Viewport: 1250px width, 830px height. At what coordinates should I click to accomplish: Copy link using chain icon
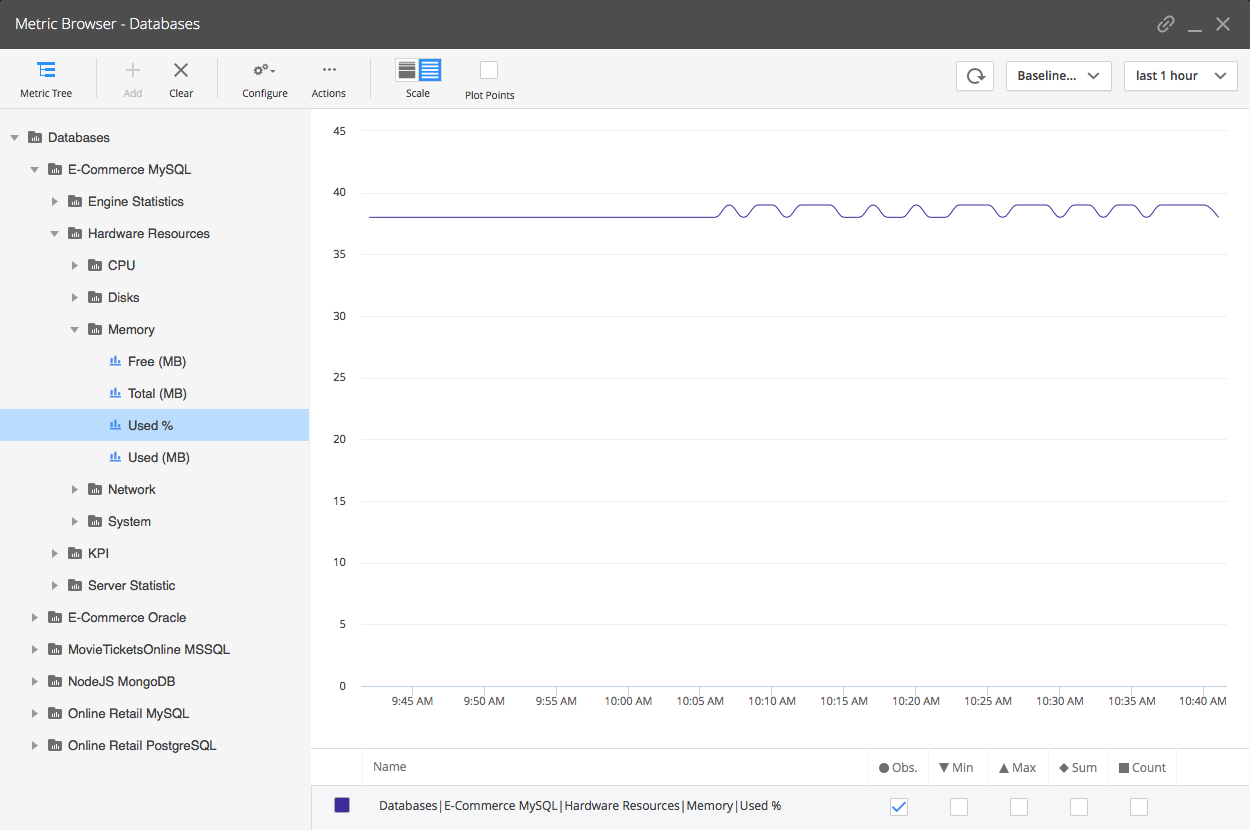[1165, 24]
